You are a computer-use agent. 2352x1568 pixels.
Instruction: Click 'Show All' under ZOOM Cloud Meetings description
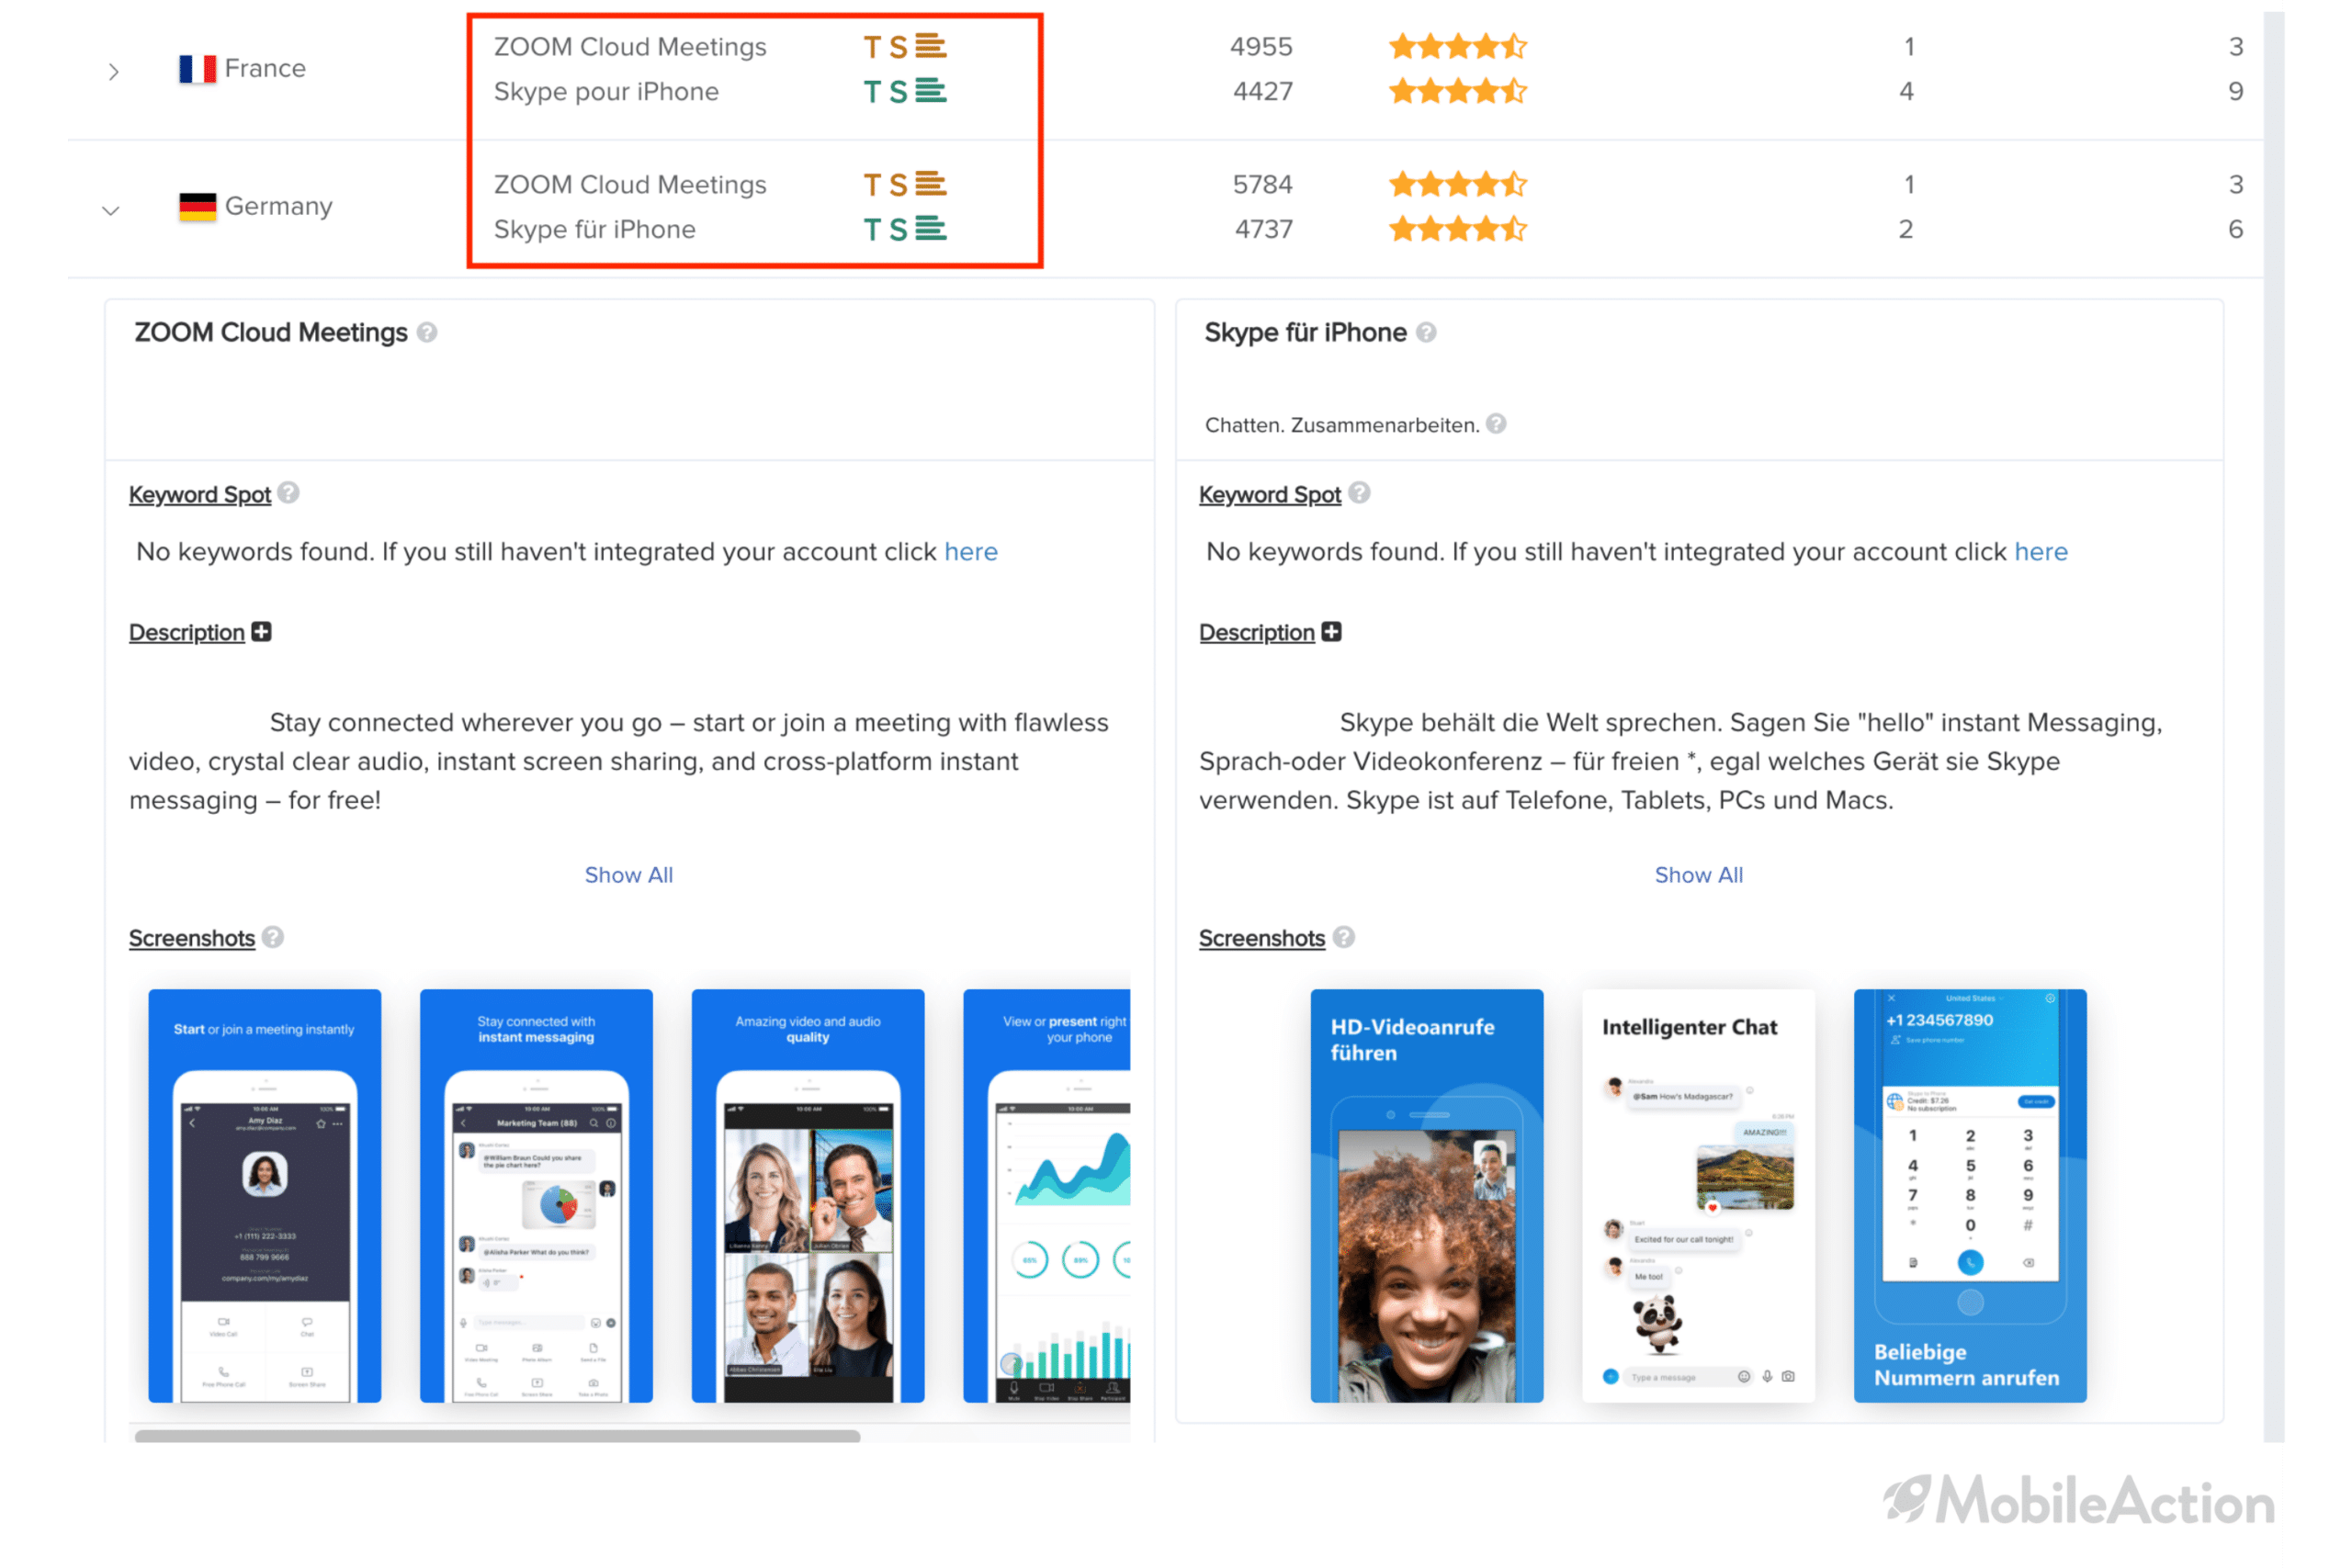pos(628,874)
